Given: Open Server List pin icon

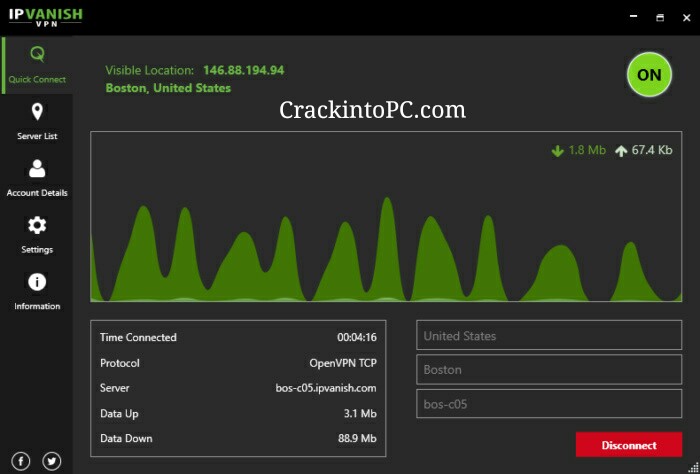Looking at the screenshot, I should (x=37, y=112).
